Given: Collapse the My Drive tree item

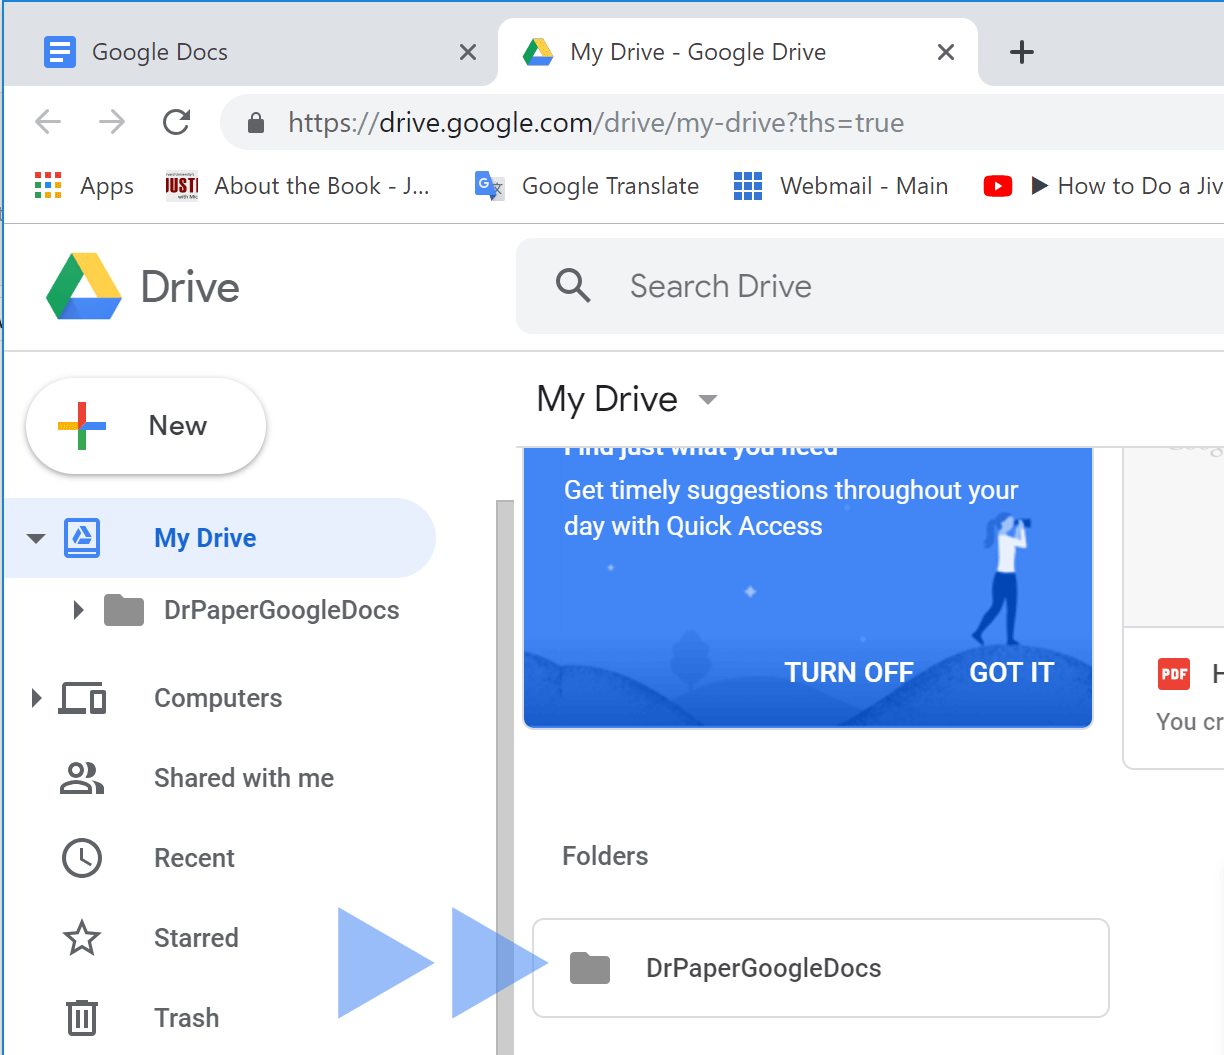Looking at the screenshot, I should [x=36, y=538].
